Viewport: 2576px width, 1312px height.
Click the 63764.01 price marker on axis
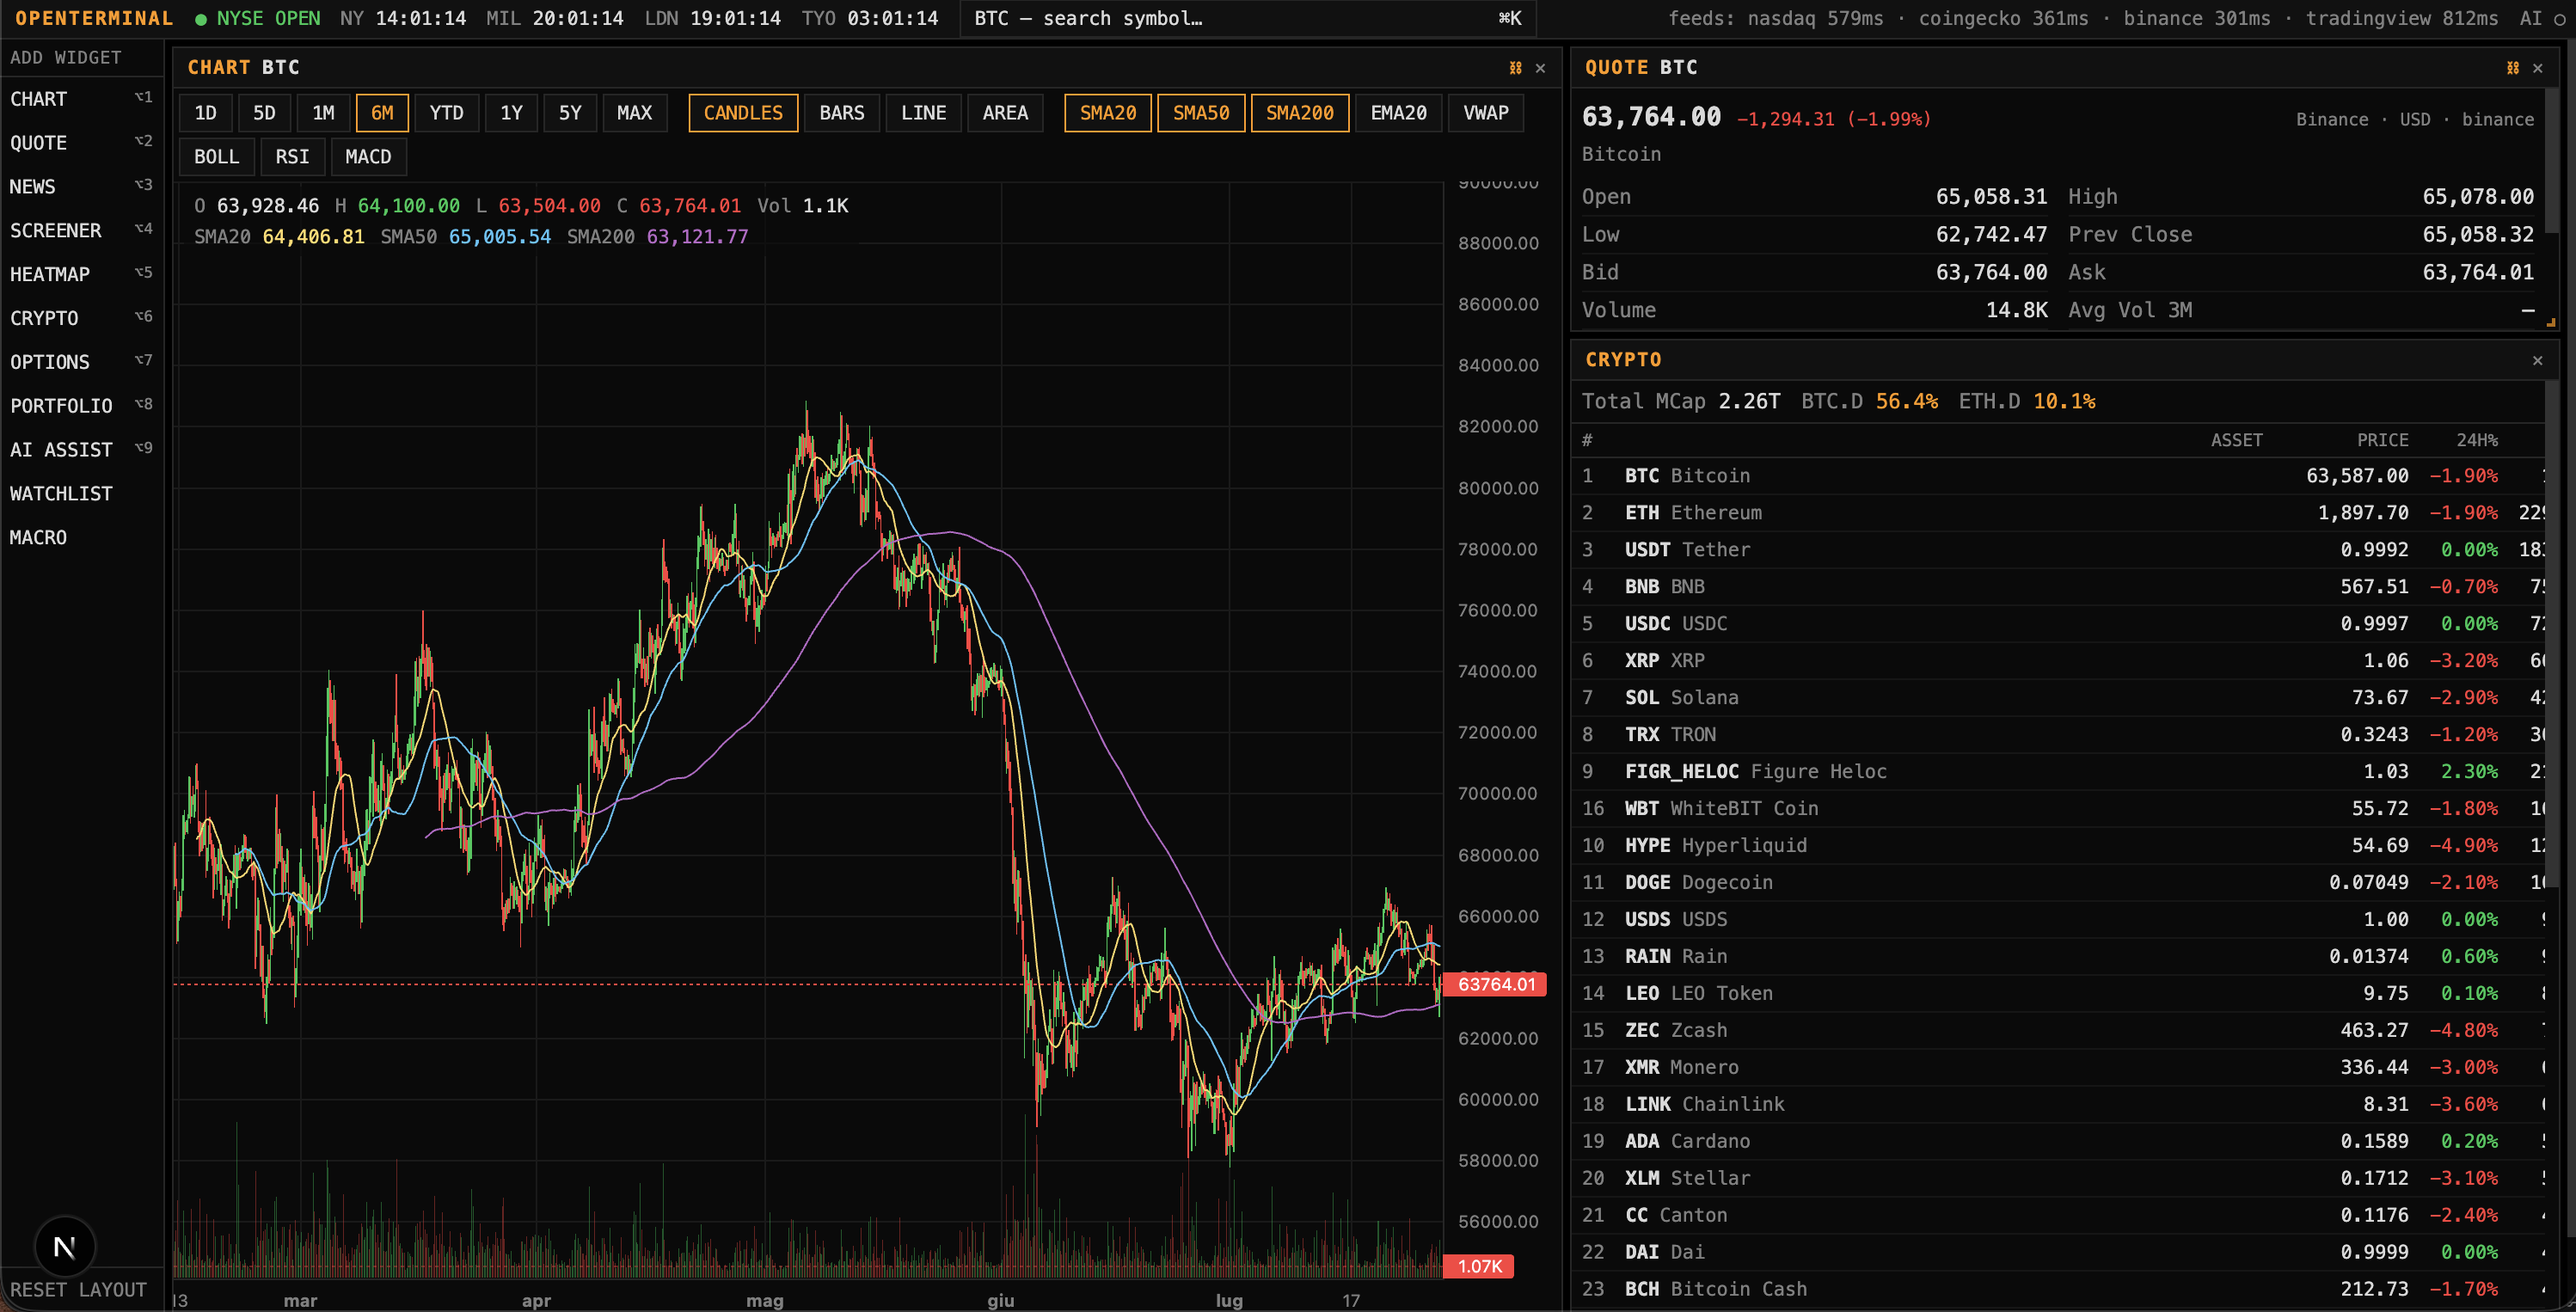tap(1496, 985)
